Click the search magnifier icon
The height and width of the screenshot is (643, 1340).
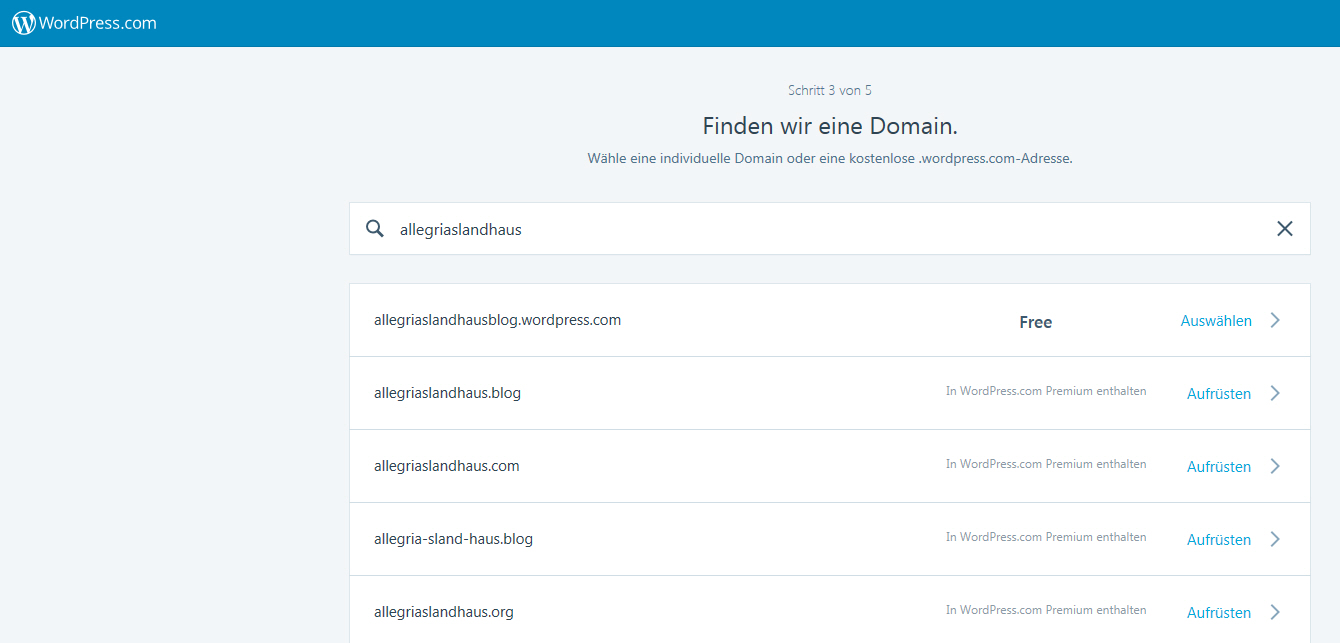[x=375, y=229]
